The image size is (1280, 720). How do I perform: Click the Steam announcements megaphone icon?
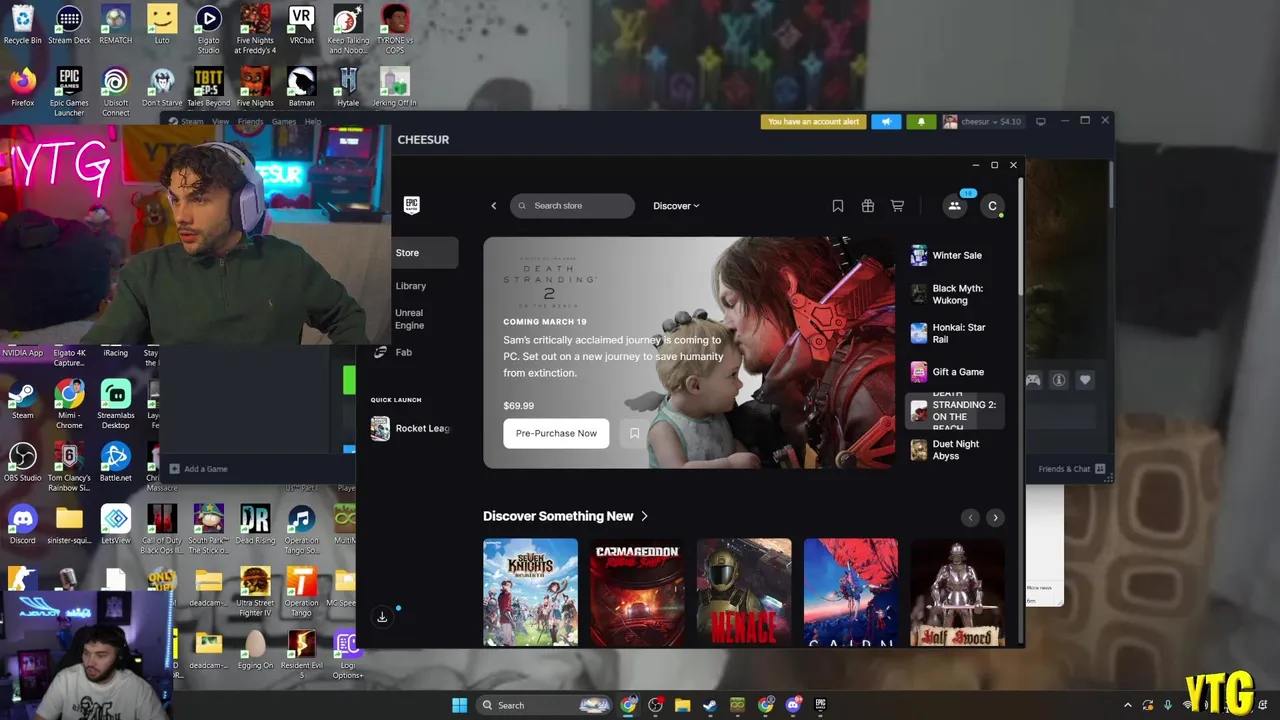pos(886,122)
